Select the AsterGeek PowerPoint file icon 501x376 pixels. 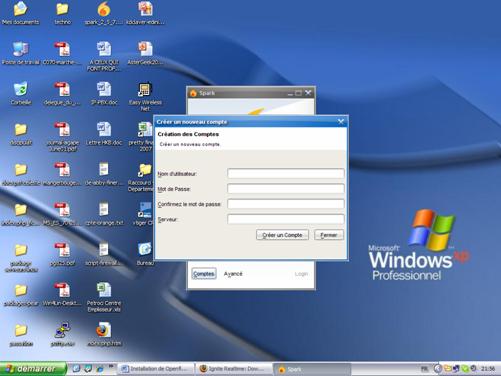point(145,53)
